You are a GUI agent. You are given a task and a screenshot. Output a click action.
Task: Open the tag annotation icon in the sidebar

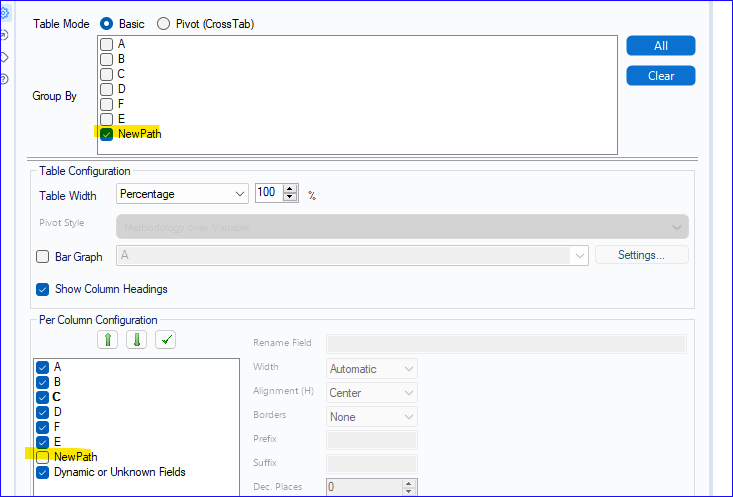point(4,57)
